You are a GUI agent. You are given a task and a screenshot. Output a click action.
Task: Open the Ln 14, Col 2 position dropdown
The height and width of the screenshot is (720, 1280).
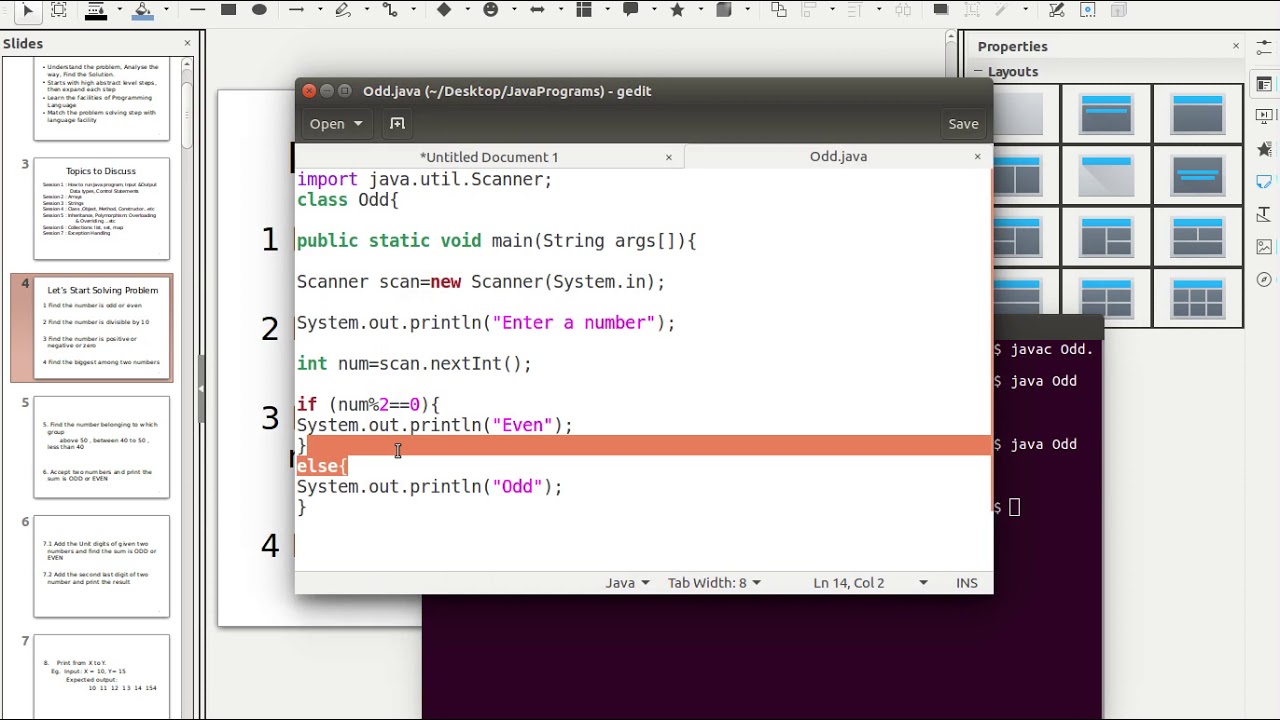click(870, 582)
